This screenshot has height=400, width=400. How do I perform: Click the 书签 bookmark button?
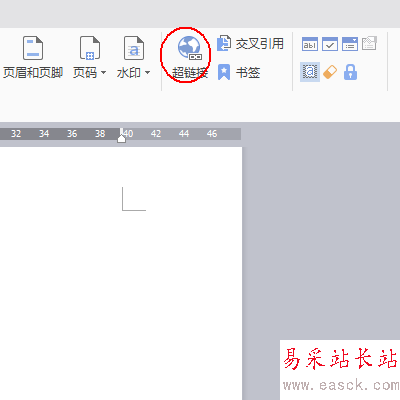[x=239, y=72]
